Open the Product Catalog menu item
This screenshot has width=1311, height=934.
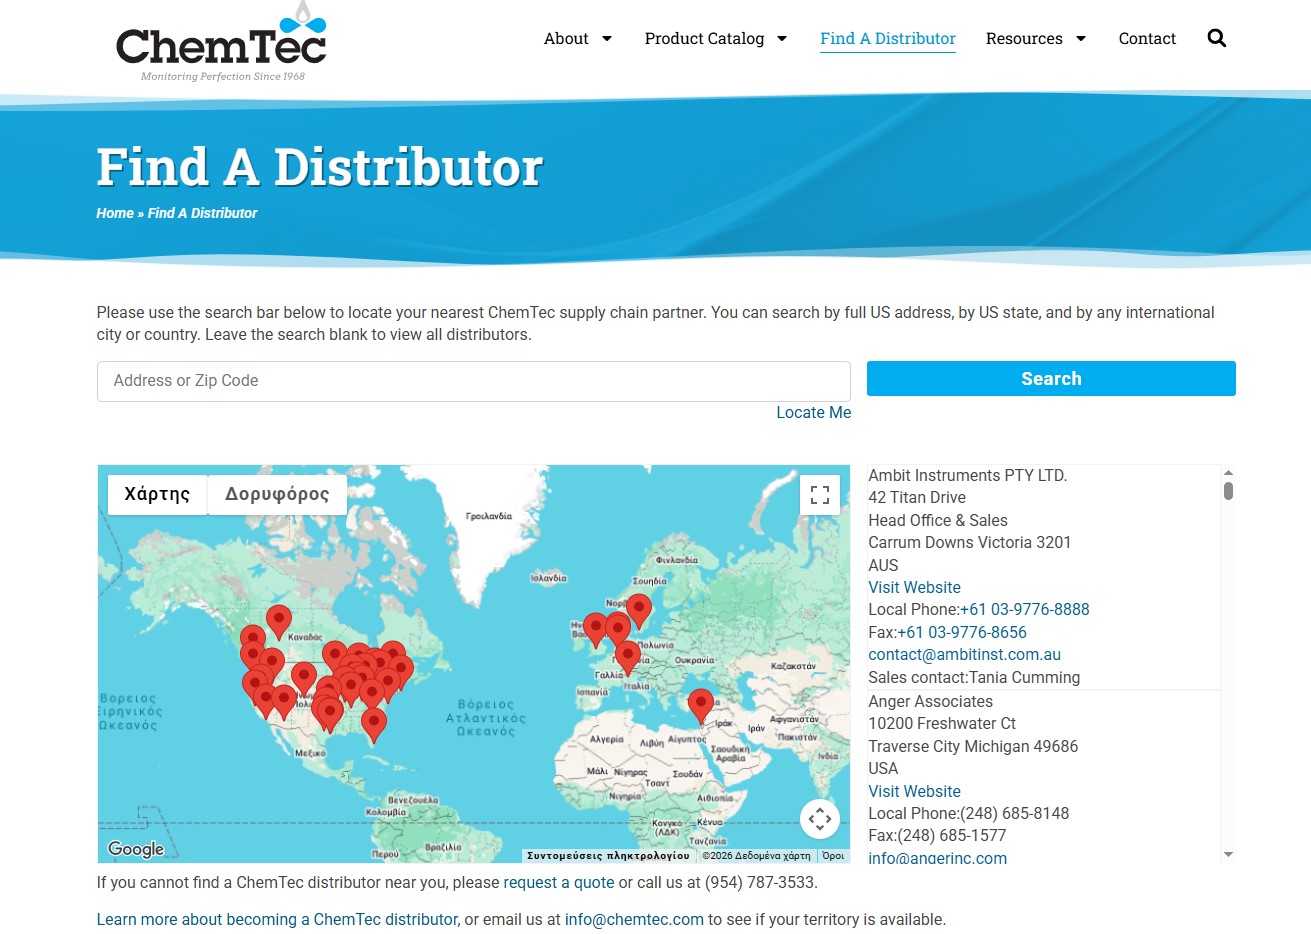(x=704, y=39)
